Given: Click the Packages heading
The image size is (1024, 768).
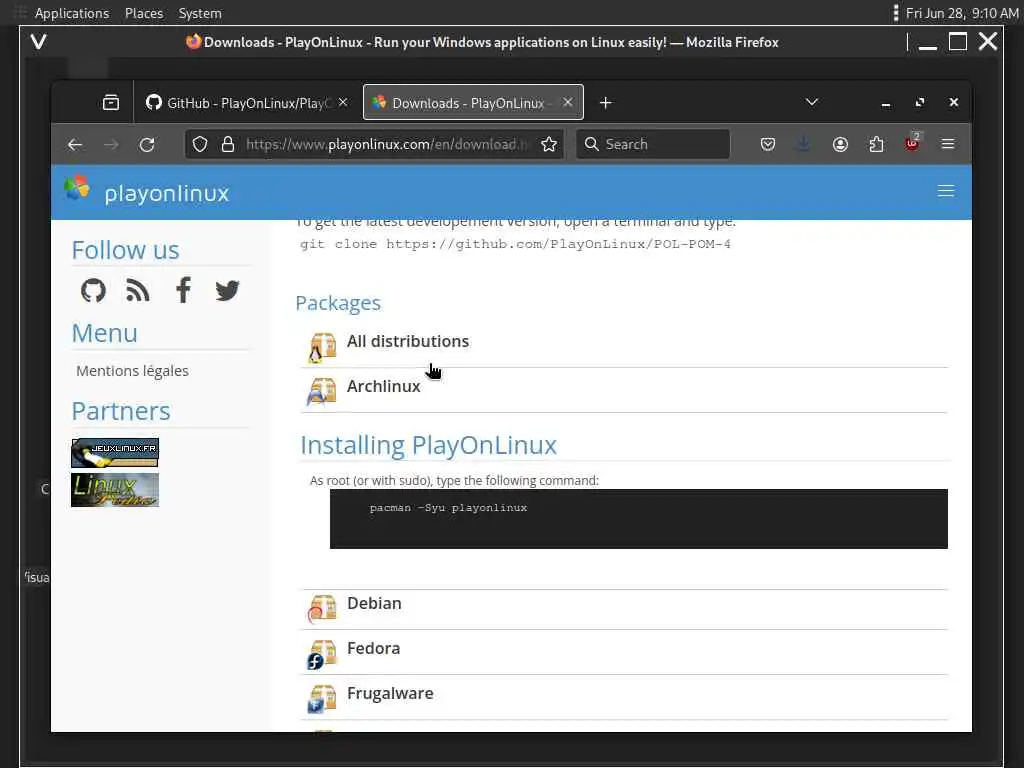Looking at the screenshot, I should (338, 303).
